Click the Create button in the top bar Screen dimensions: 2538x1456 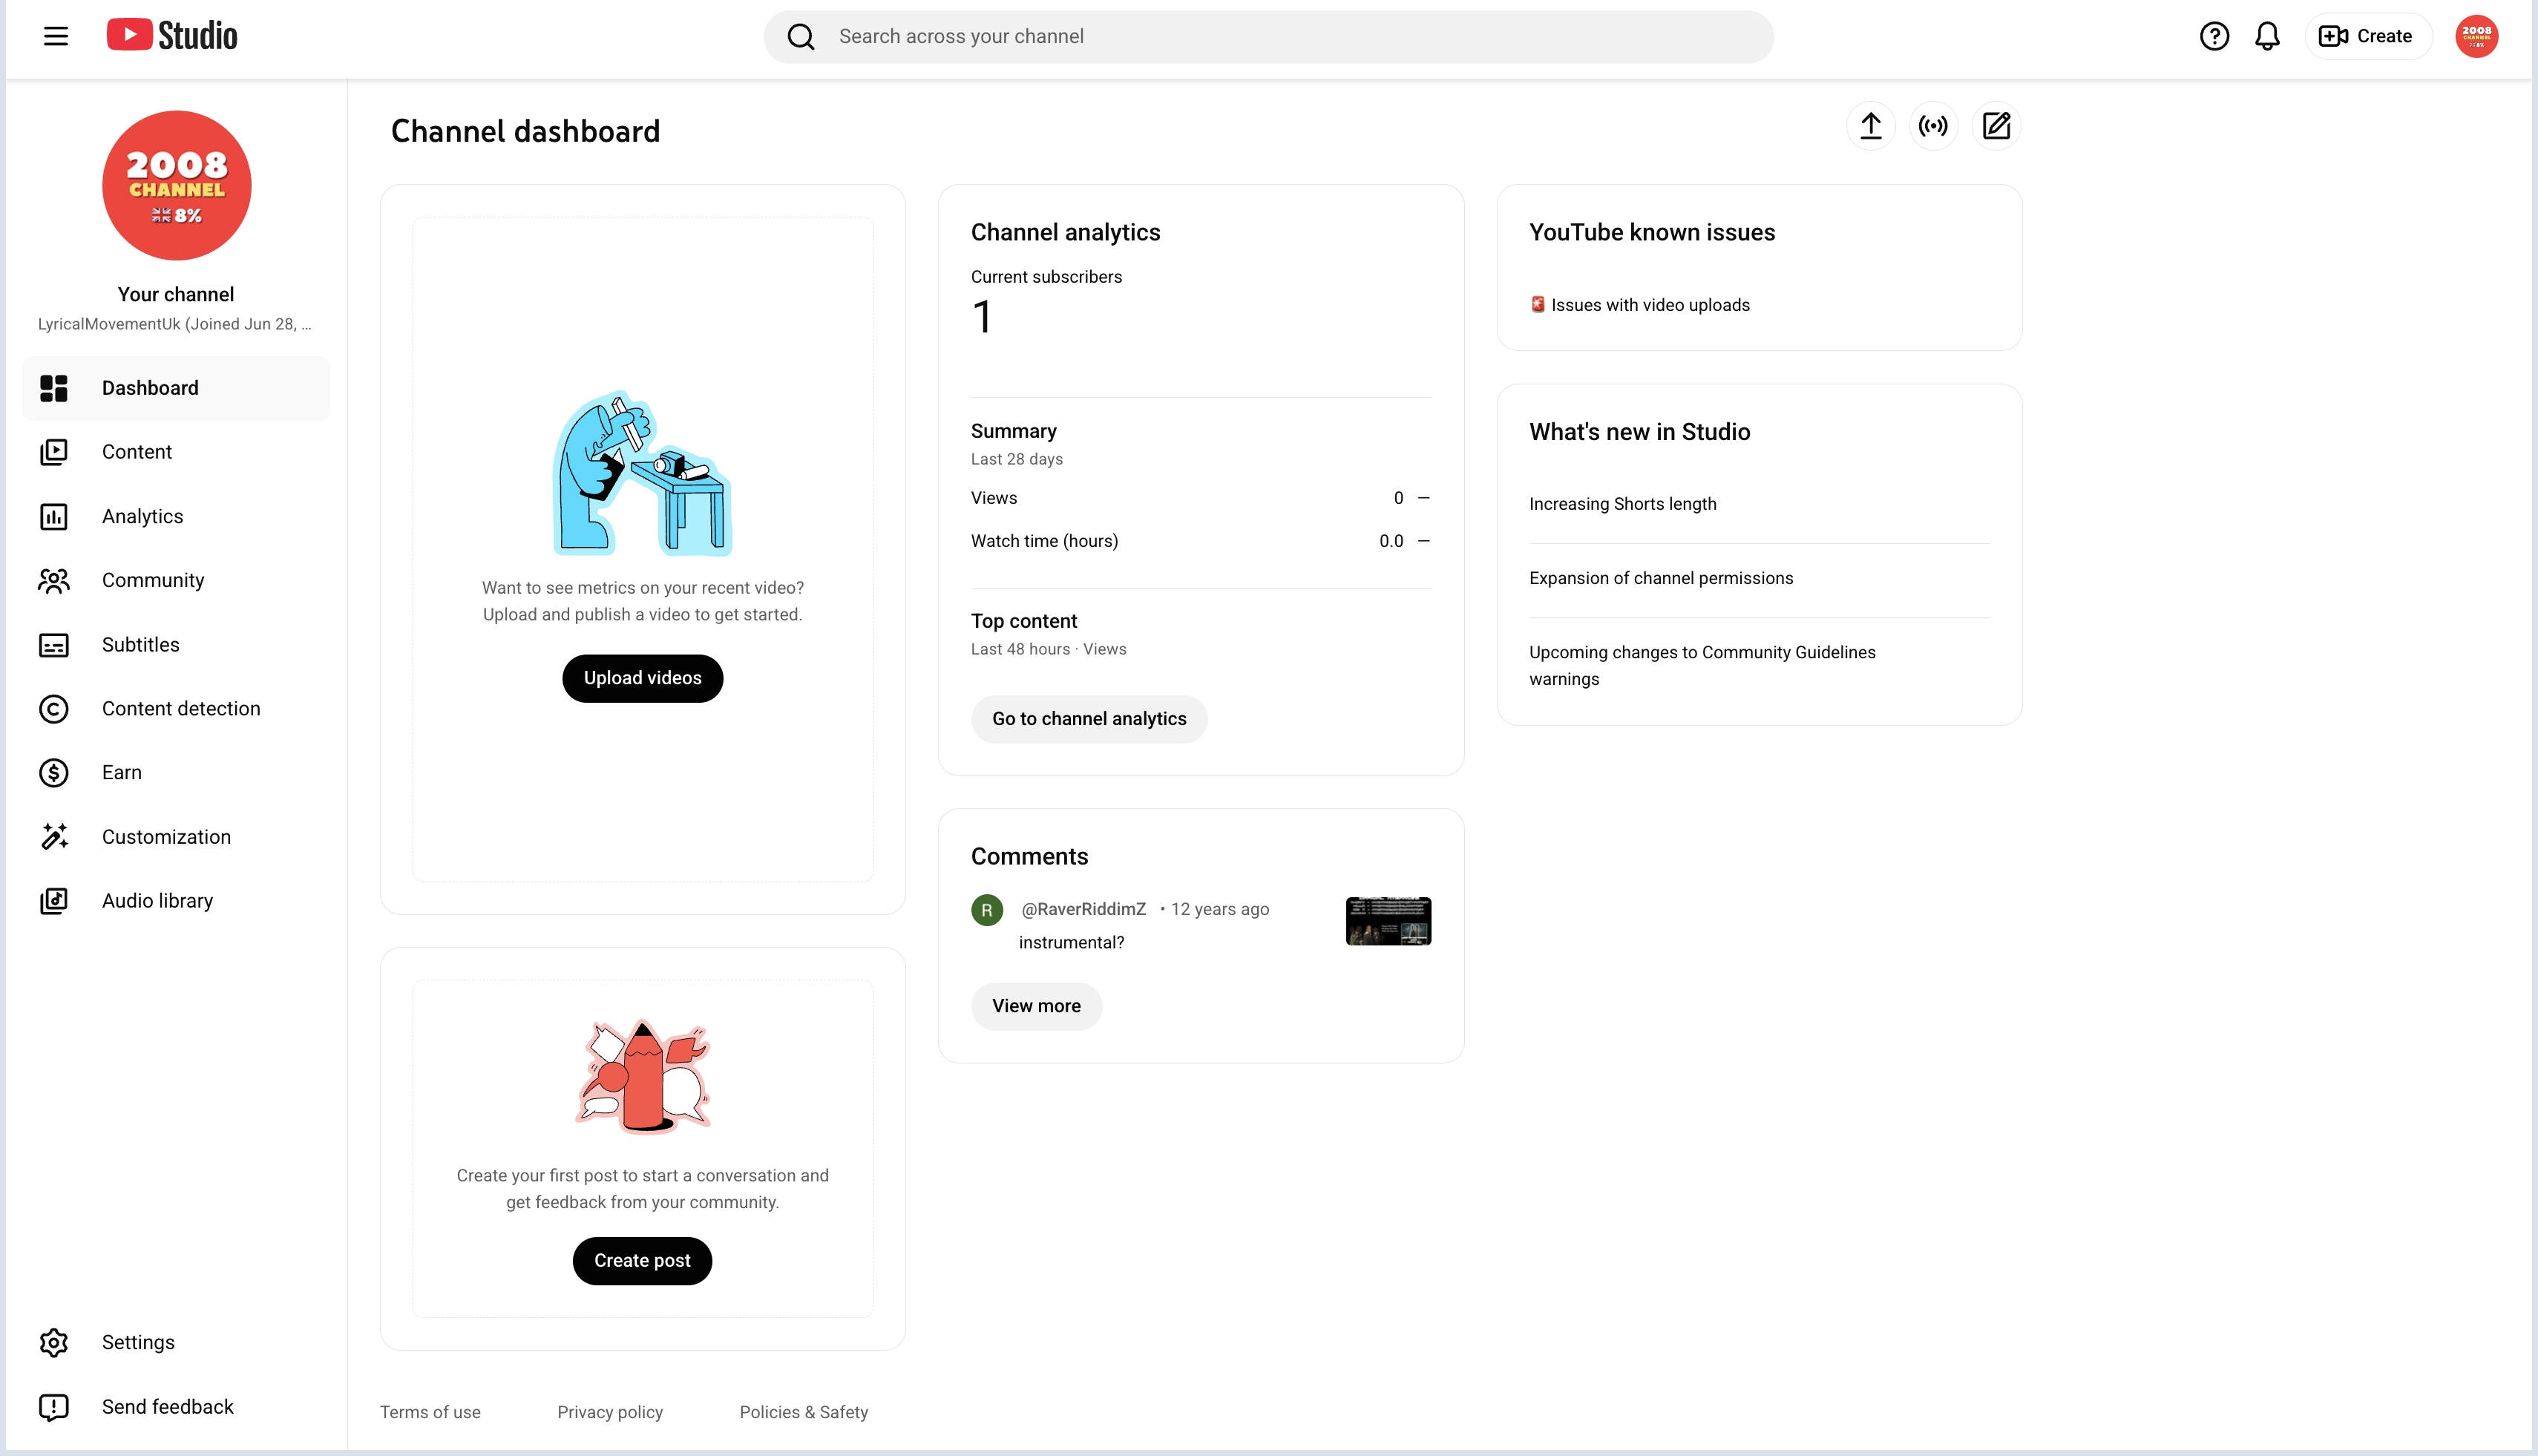(x=2367, y=37)
